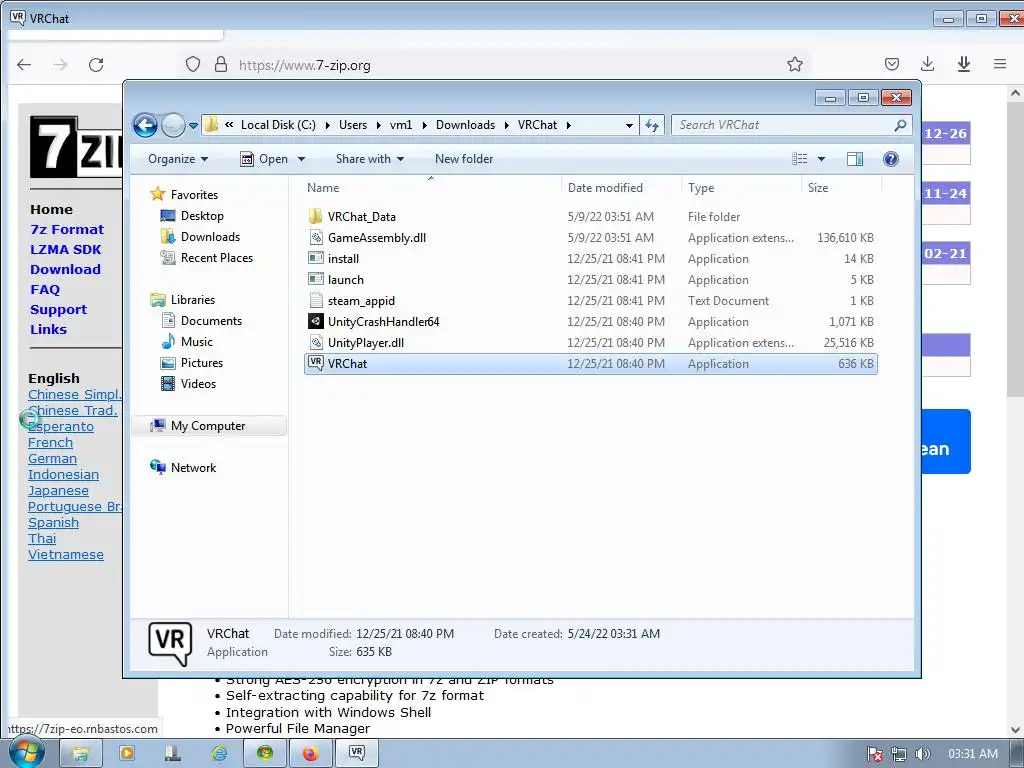Open the Organize menu
The image size is (1024, 768).
178,159
